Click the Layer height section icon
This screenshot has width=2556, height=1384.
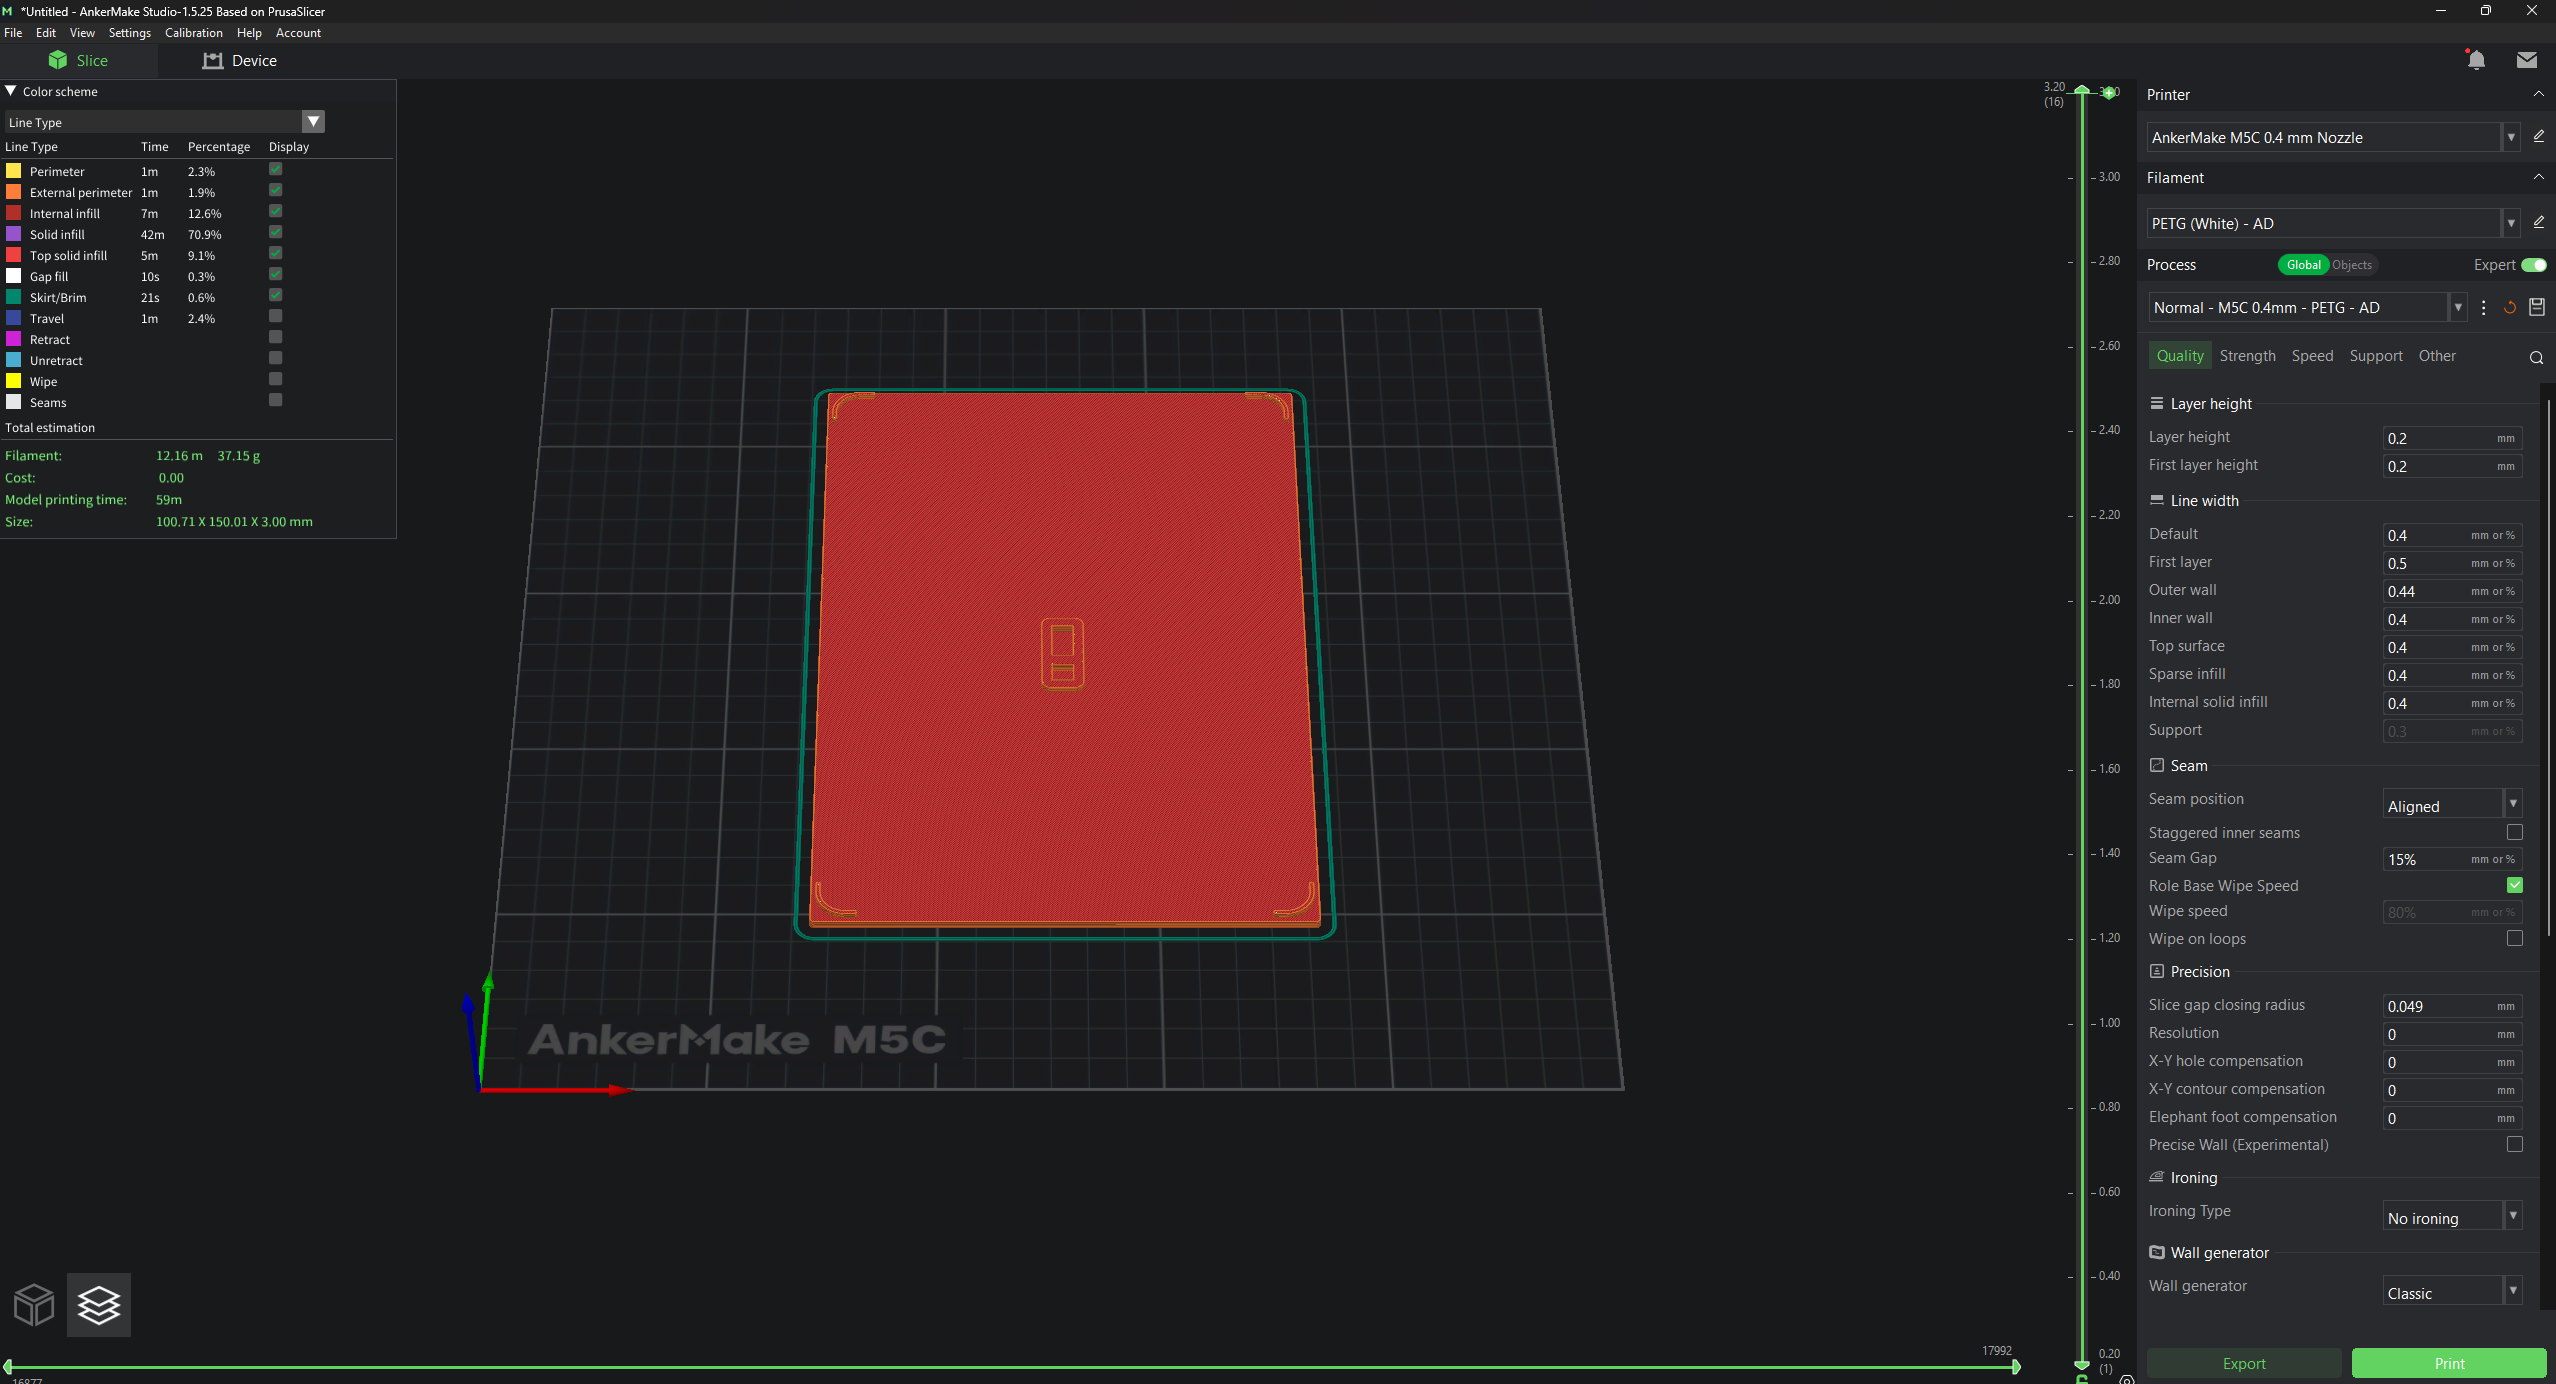[x=2157, y=403]
